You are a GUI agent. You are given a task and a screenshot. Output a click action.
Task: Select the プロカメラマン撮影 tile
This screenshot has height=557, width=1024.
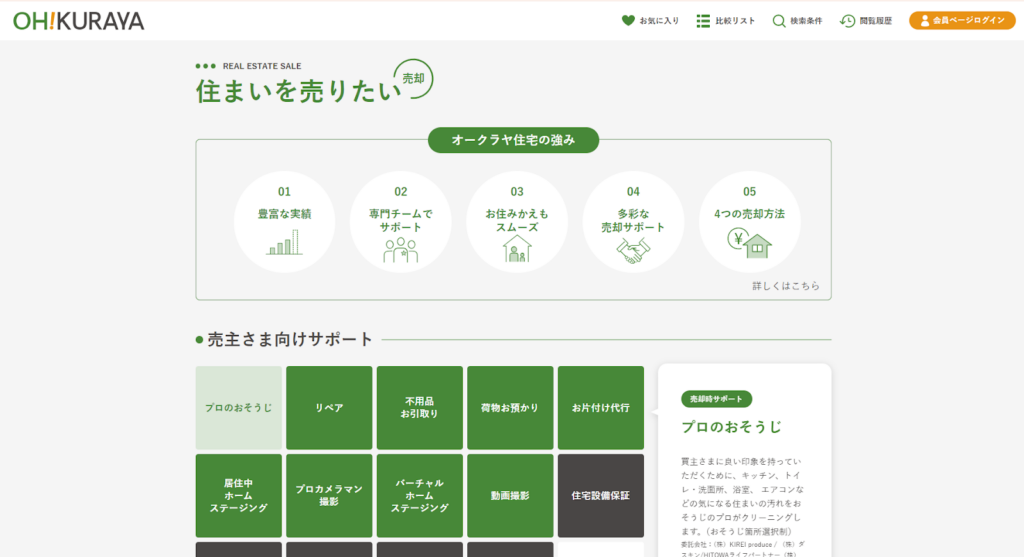coord(329,496)
